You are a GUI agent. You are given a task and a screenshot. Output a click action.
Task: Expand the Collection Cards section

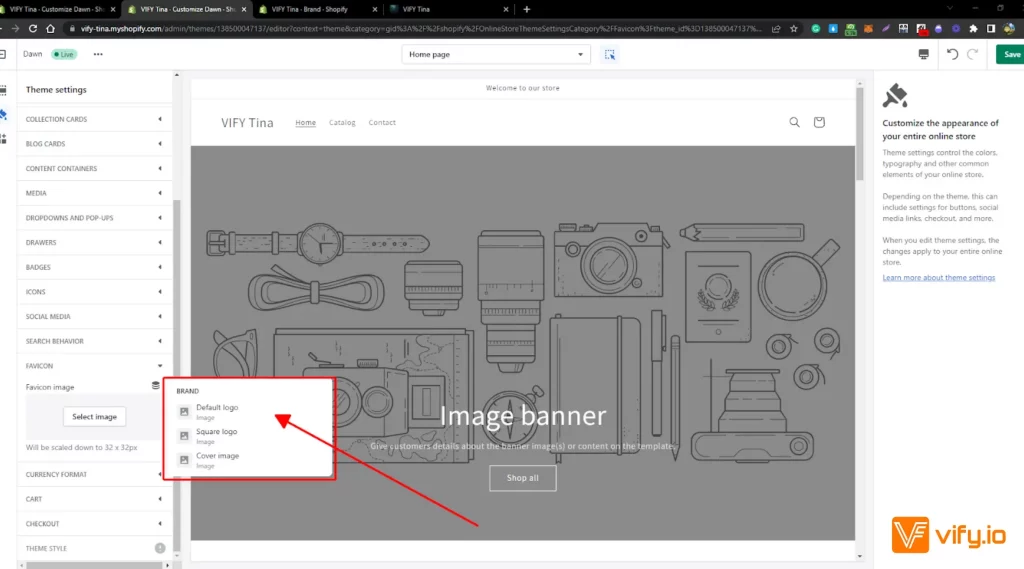(x=94, y=119)
